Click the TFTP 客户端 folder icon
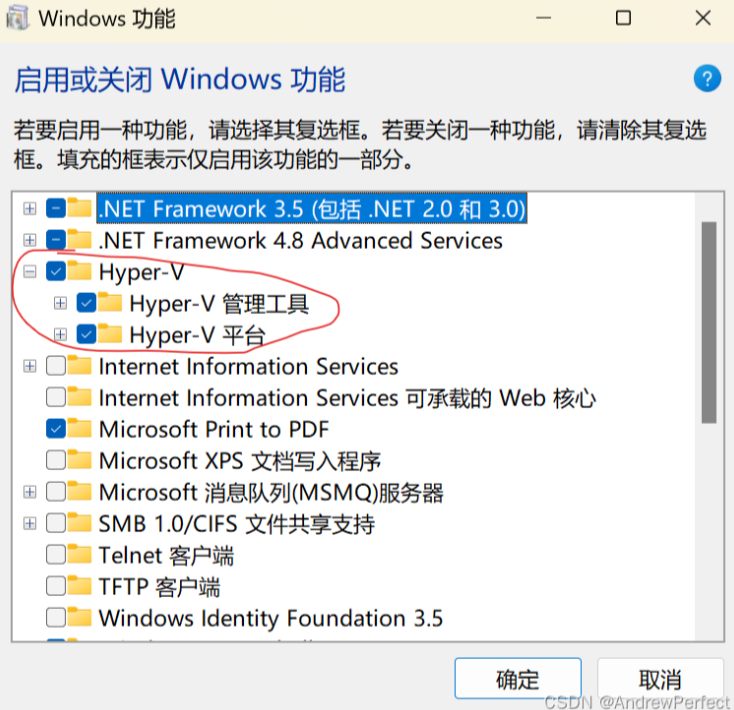 [79, 586]
